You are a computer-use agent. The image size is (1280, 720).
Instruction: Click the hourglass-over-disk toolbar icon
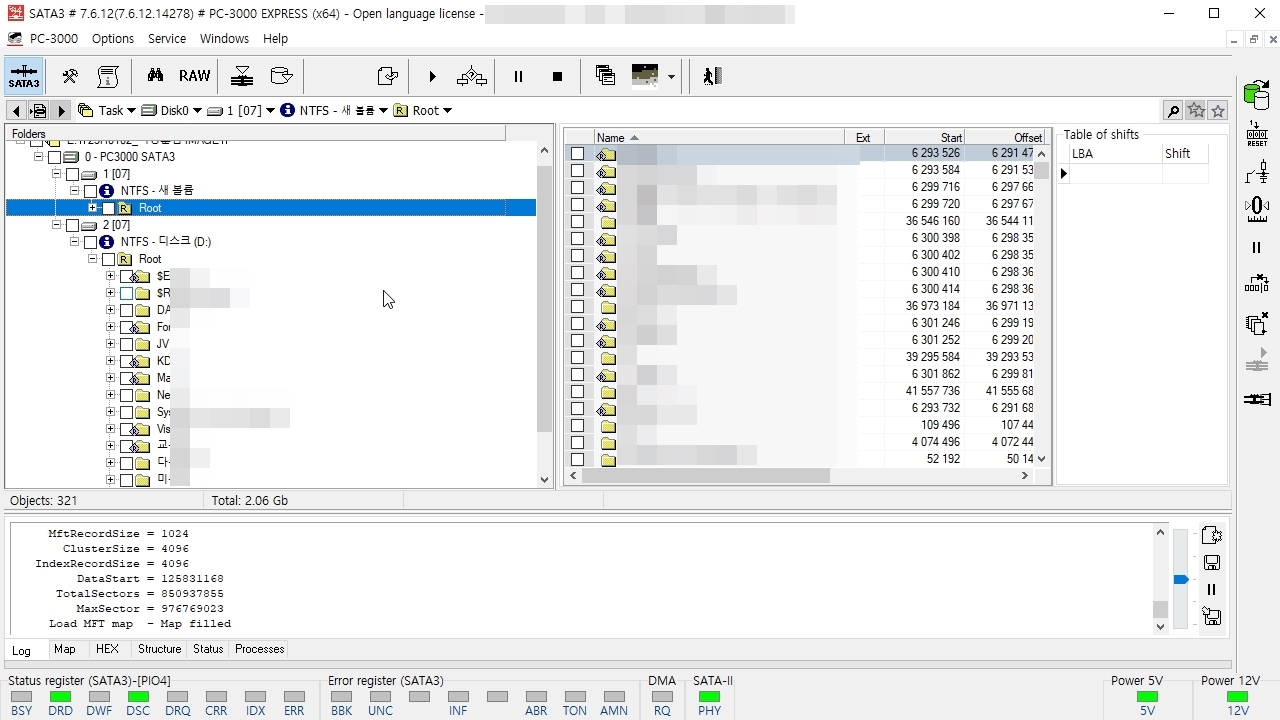242,76
